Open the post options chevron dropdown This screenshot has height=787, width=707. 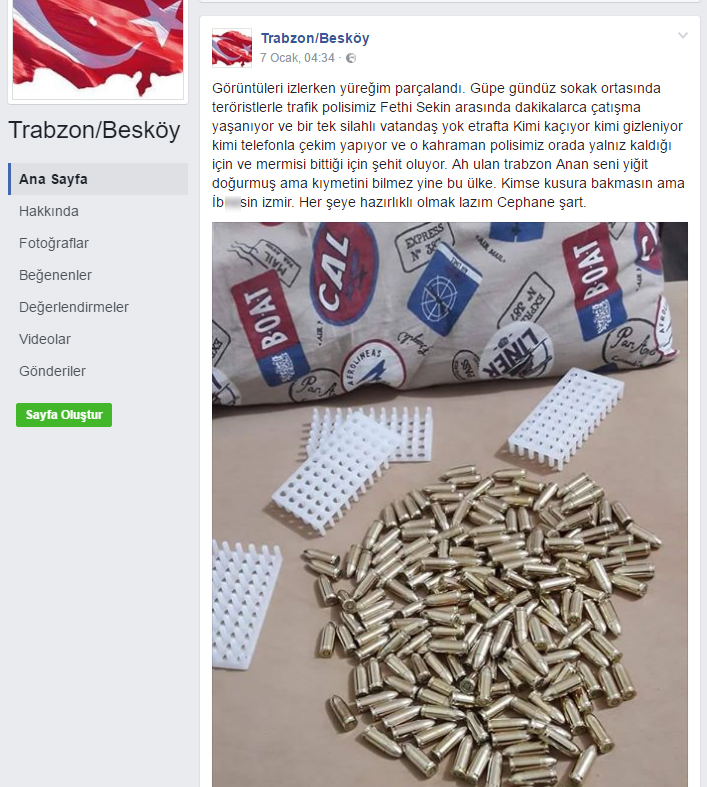tap(682, 36)
